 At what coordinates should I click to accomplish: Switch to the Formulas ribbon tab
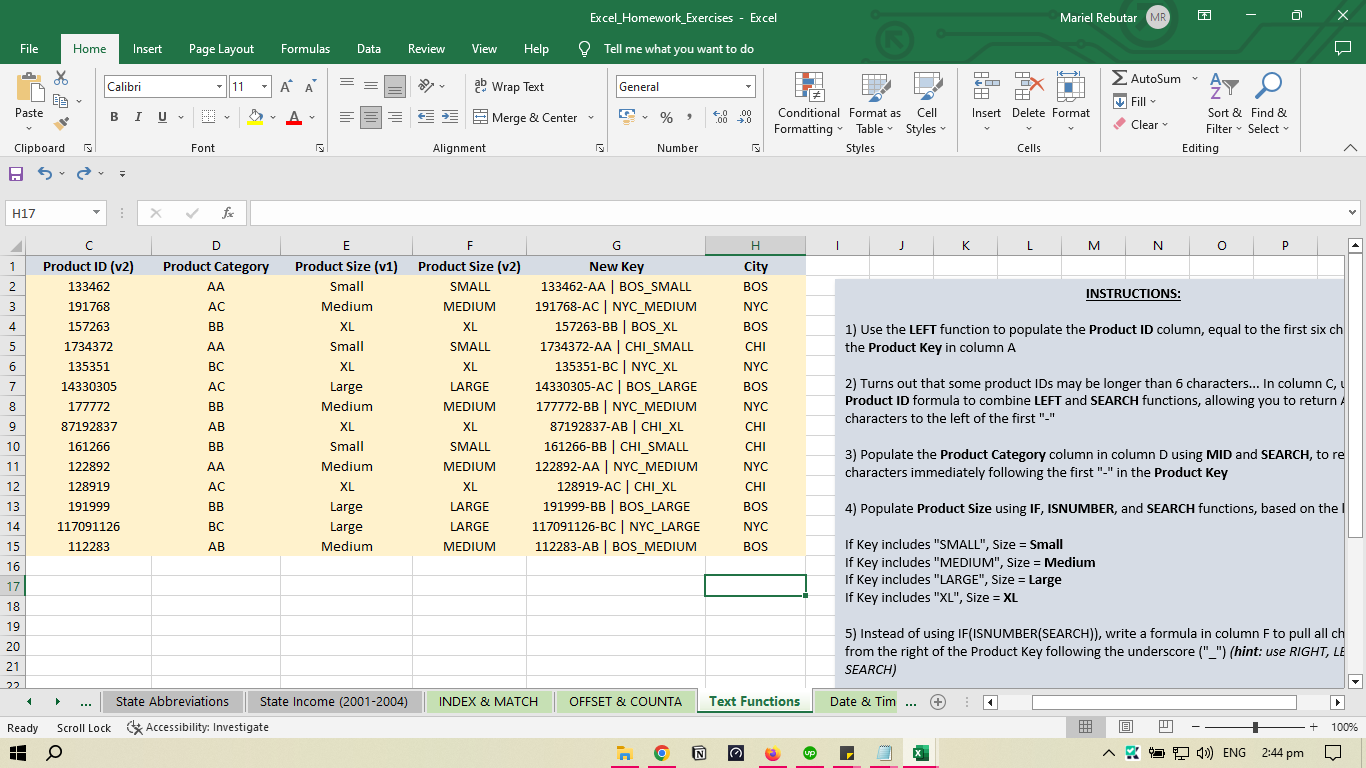(x=305, y=48)
